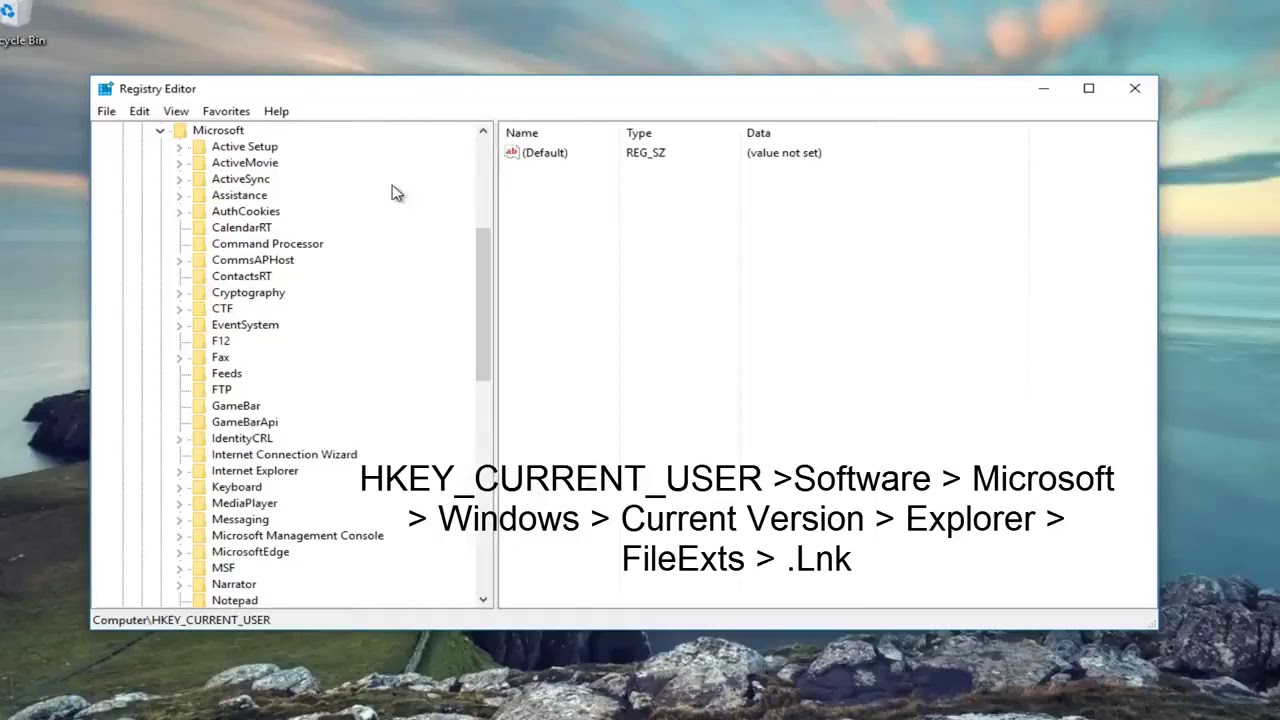The height and width of the screenshot is (720, 1280).
Task: Click the (value not set) data cell
Action: (784, 152)
